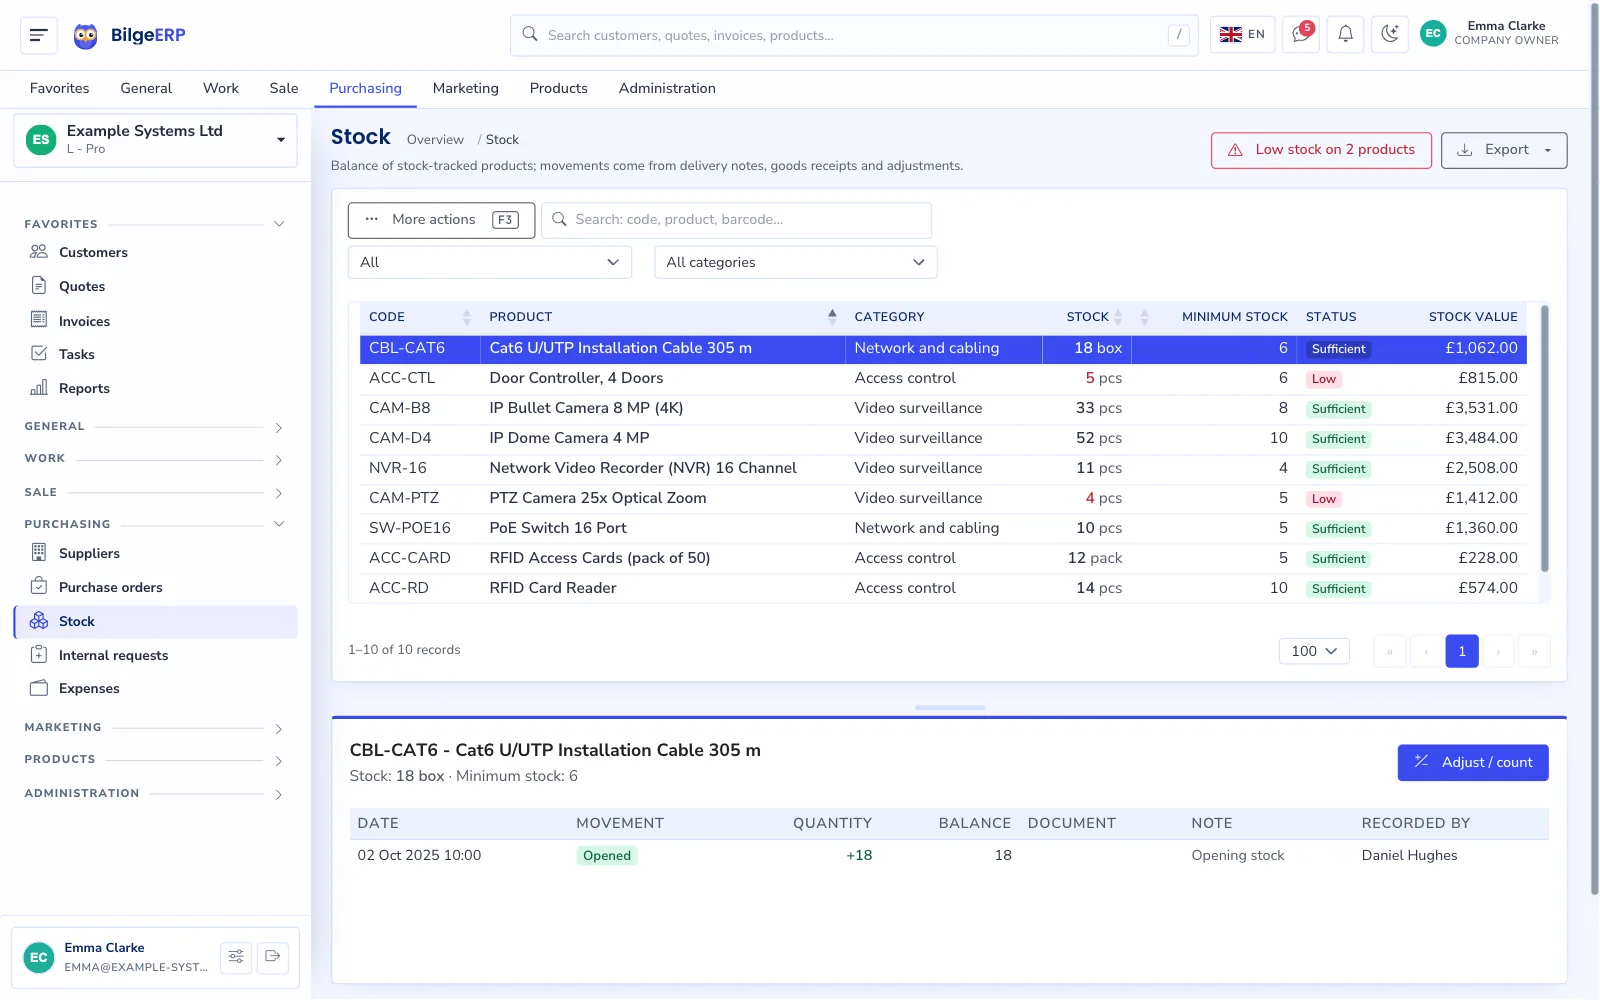The height and width of the screenshot is (1000, 1600).
Task: Expand the General sidebar section
Action: 155,427
